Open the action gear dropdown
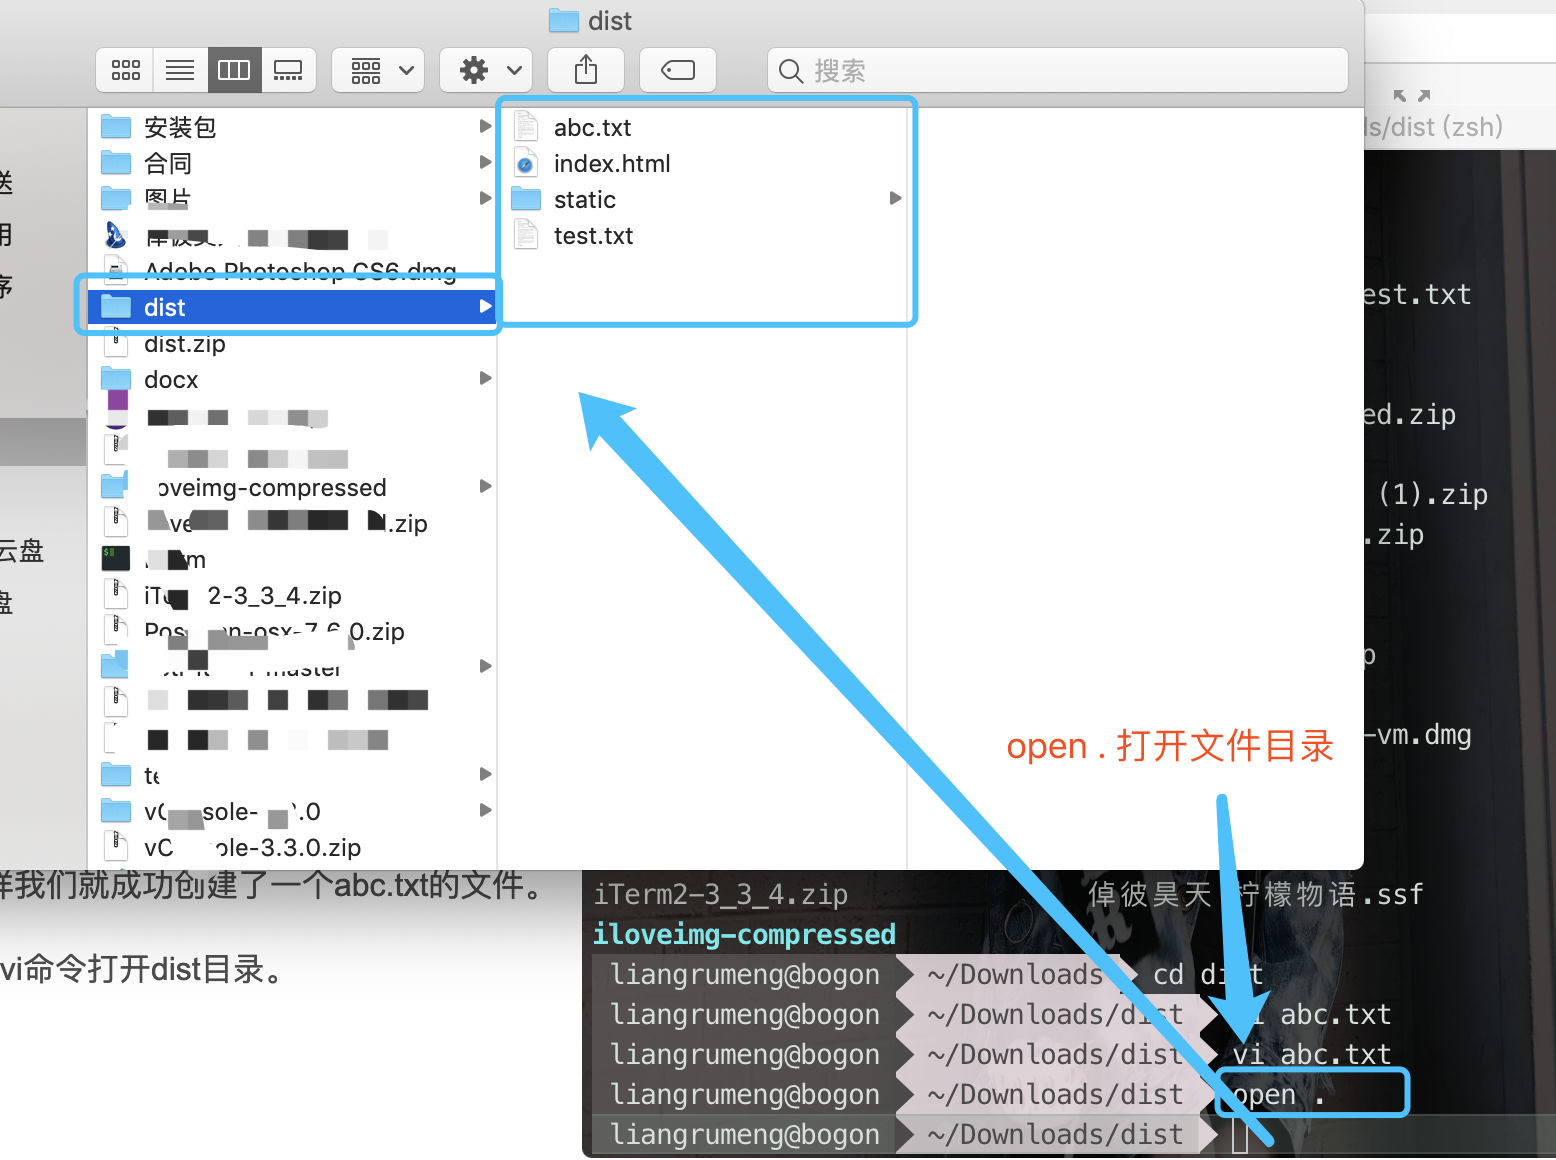Image resolution: width=1556 pixels, height=1160 pixels. [486, 70]
